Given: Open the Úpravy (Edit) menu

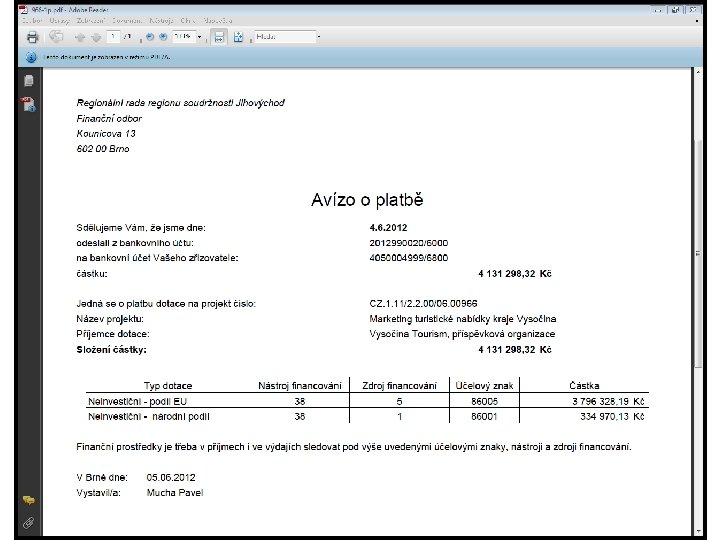Looking at the screenshot, I should click(59, 21).
